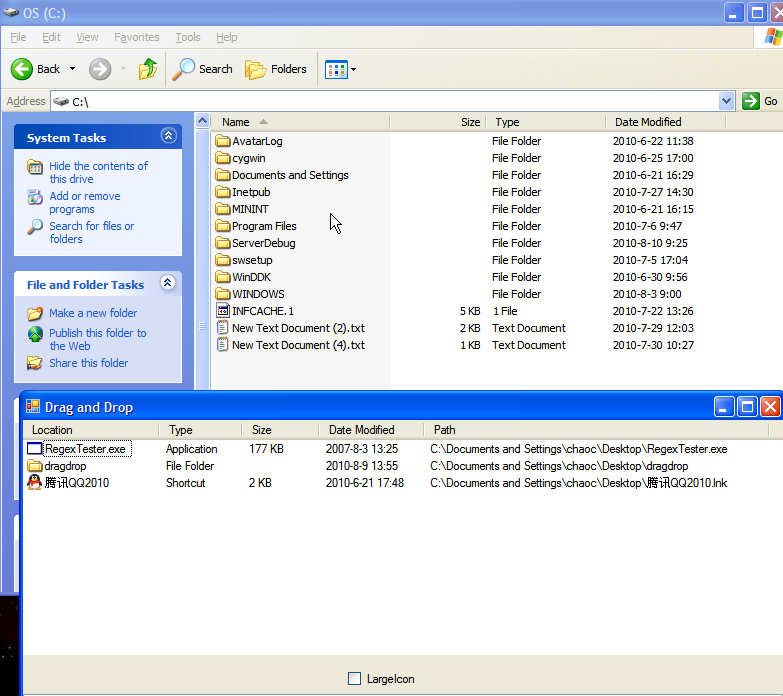Enable the LargeIcon checkbox
The image size is (783, 696).
(354, 679)
